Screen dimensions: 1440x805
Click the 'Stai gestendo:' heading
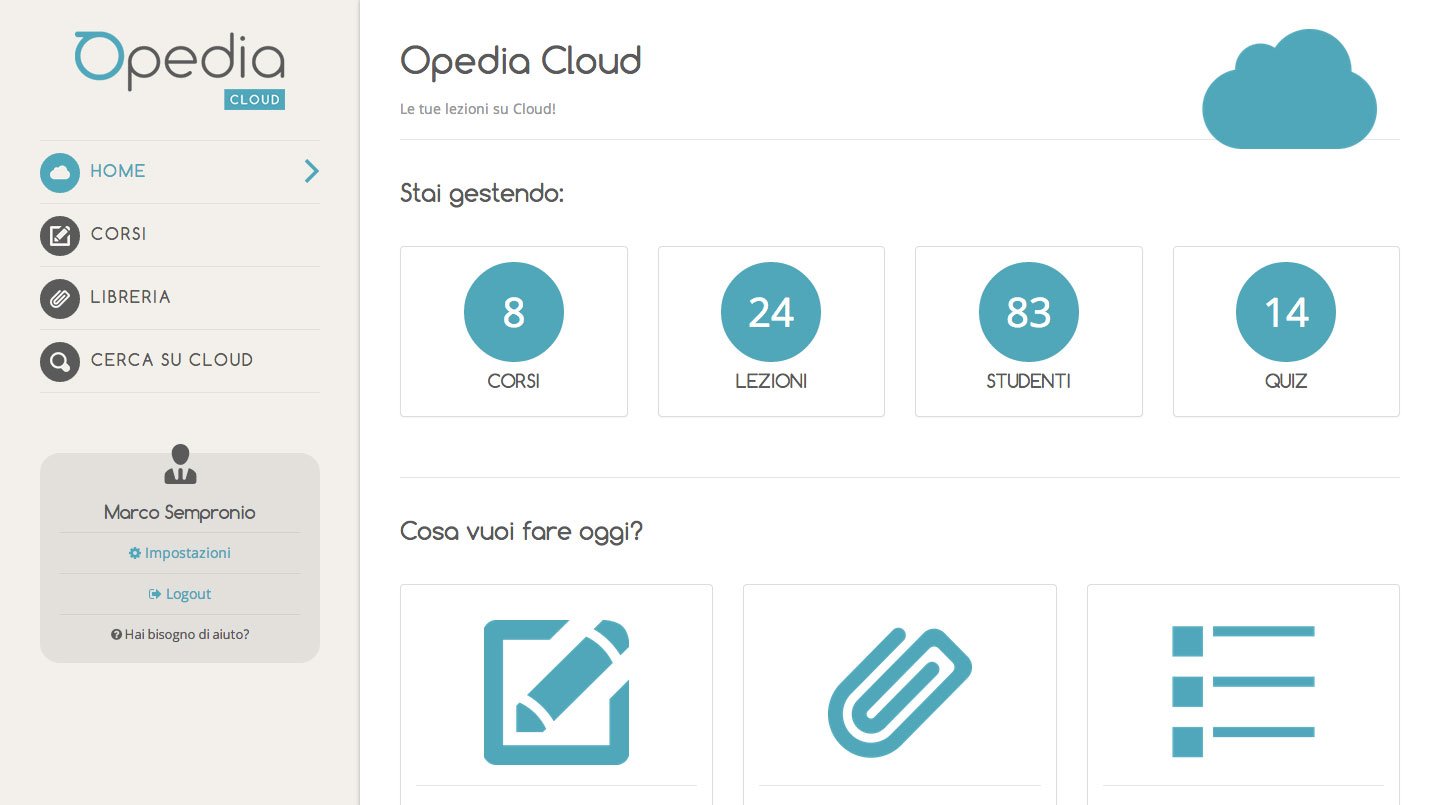(482, 194)
